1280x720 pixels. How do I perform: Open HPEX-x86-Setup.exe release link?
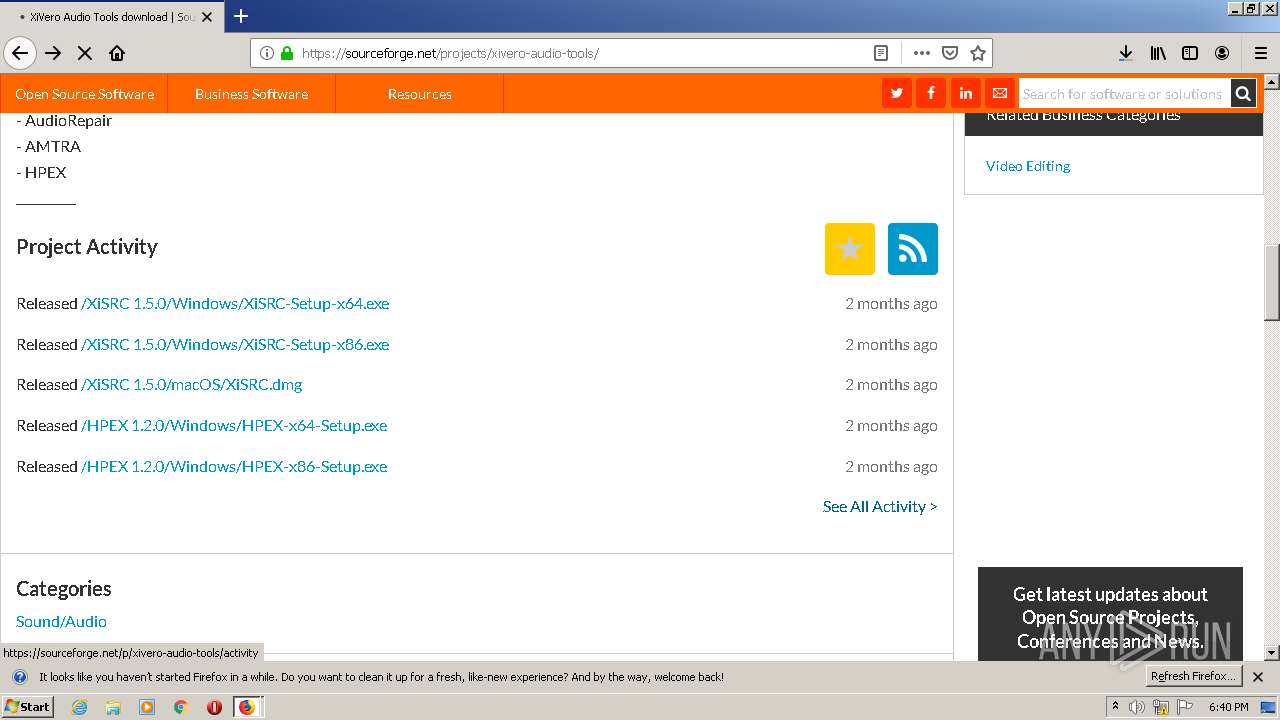coord(234,466)
